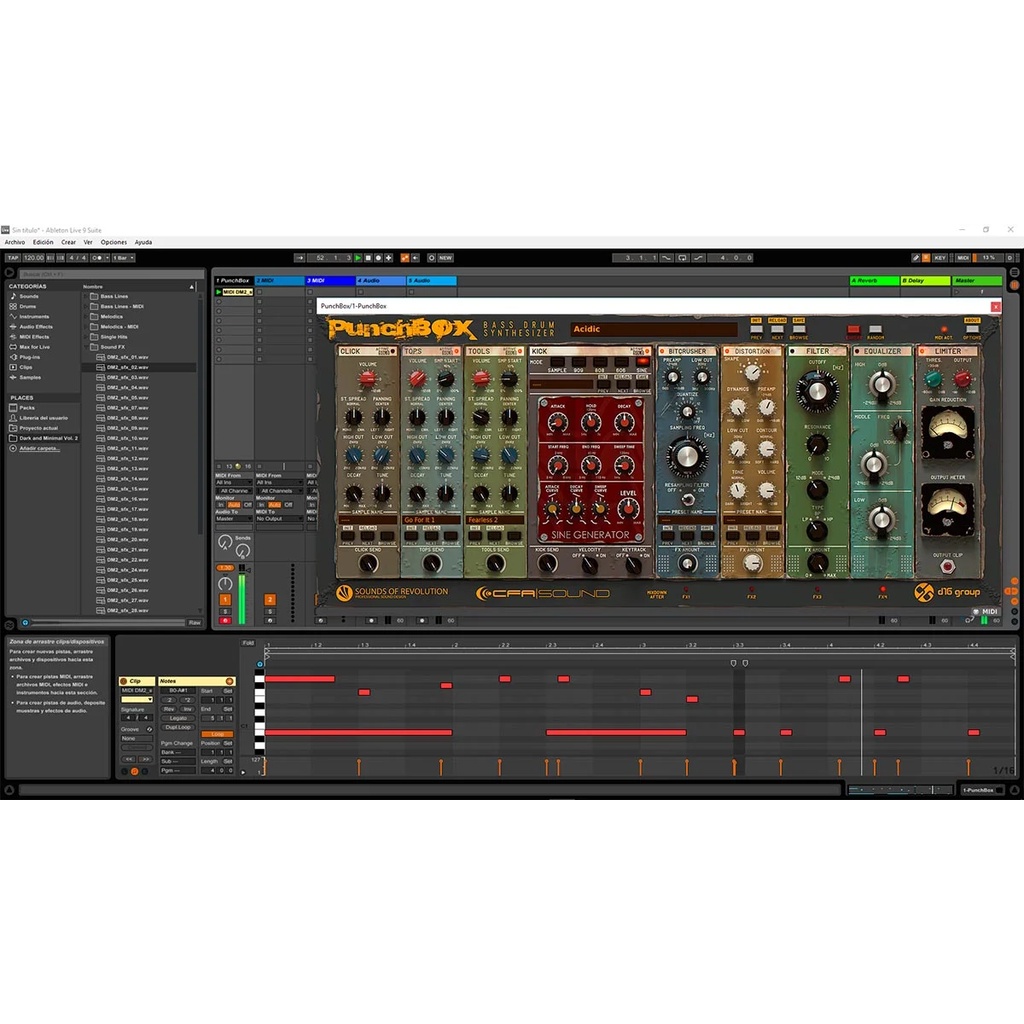Open the Sounds category in the browser
1024x1024 pixels.
click(x=28, y=296)
